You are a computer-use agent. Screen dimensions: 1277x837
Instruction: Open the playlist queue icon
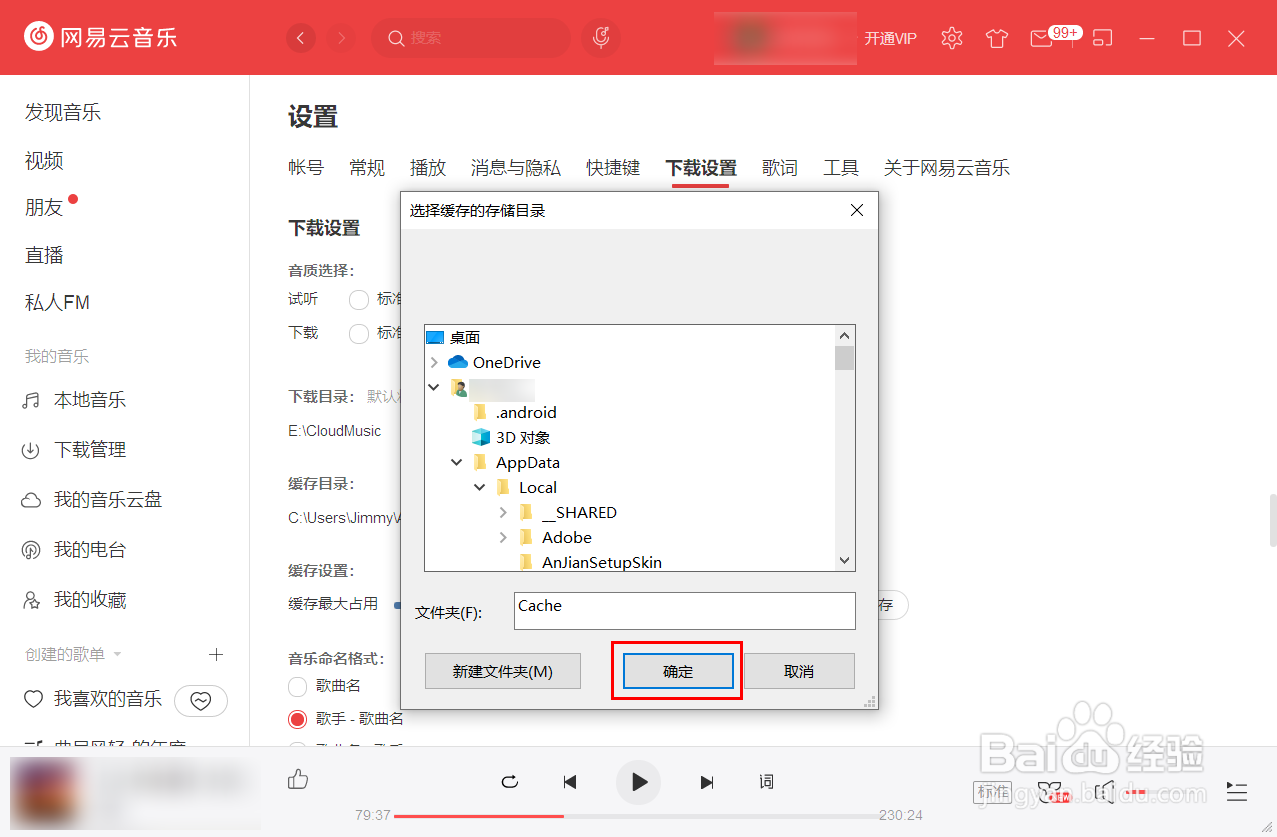(x=1237, y=792)
